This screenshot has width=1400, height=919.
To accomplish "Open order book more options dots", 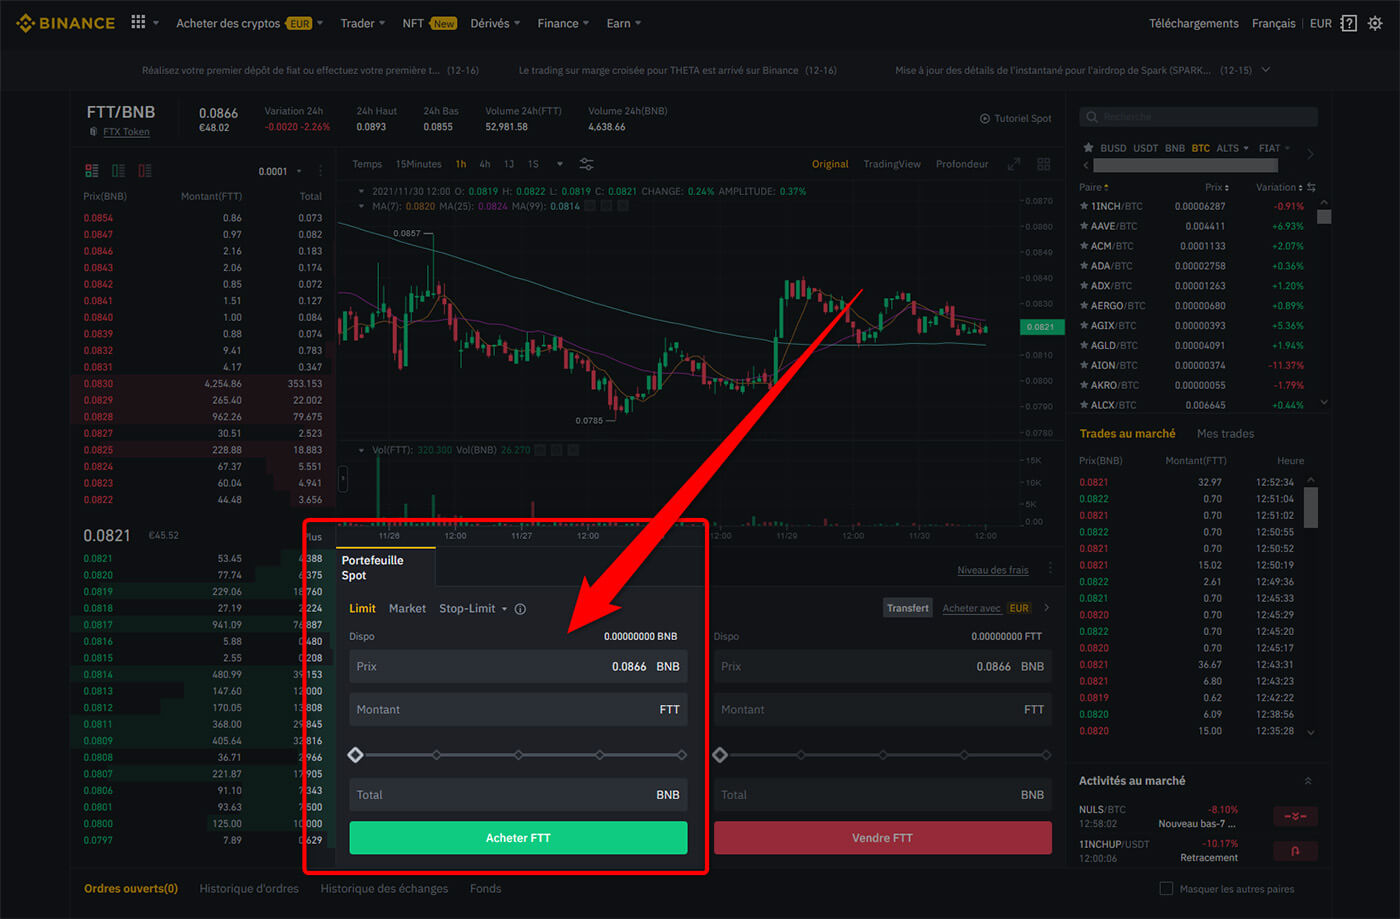I will (x=321, y=171).
